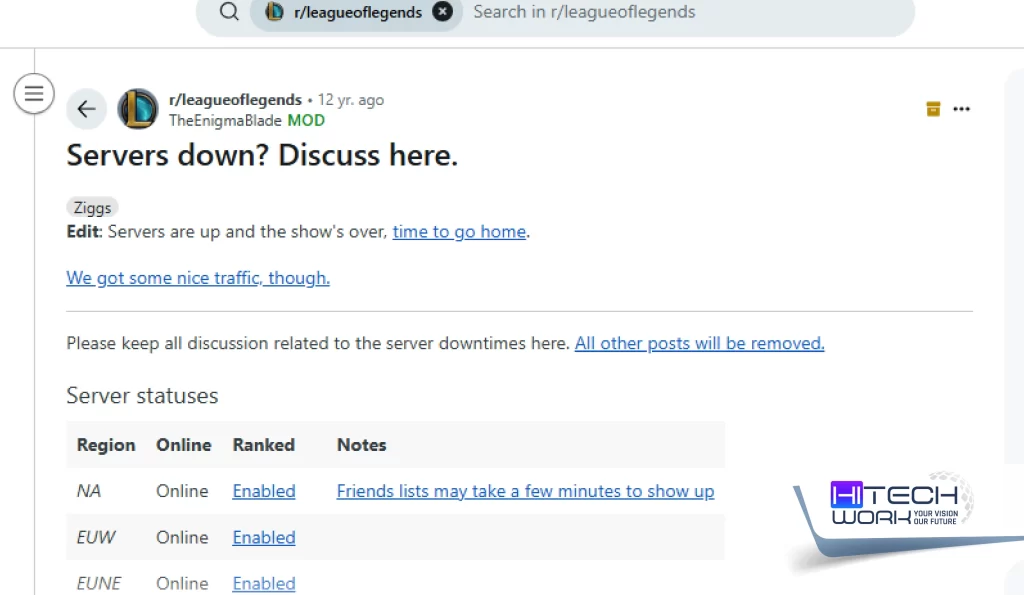Click the 'Online' status in NA row
The width and height of the screenshot is (1024, 595).
[x=182, y=491]
